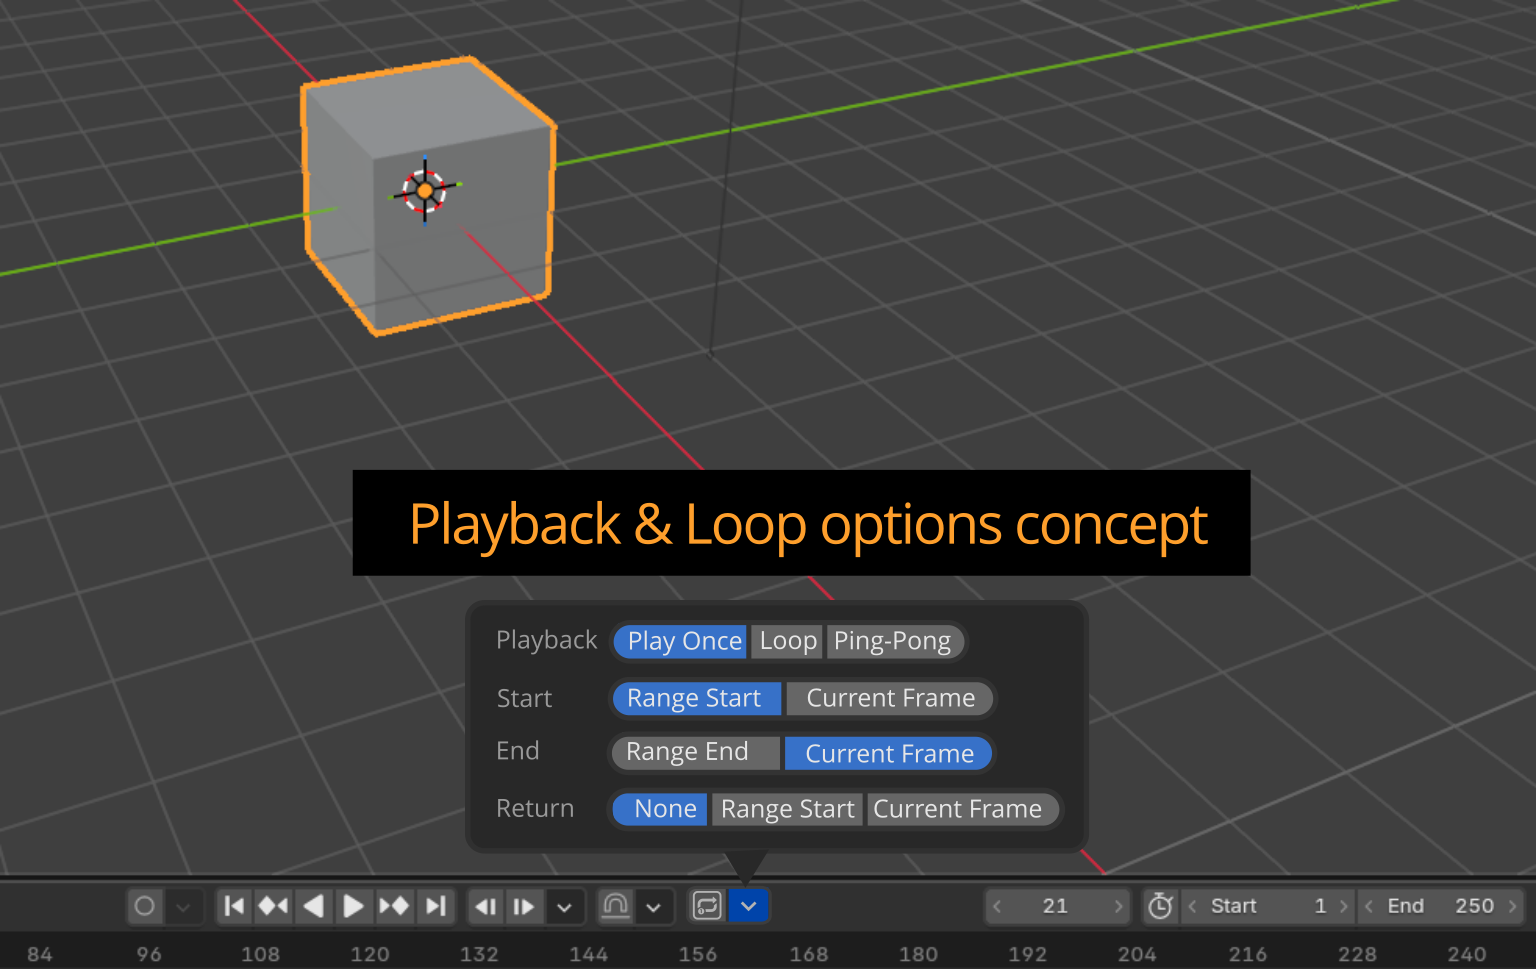This screenshot has width=1536, height=969.
Task: Select Loop playback mode
Action: point(788,641)
